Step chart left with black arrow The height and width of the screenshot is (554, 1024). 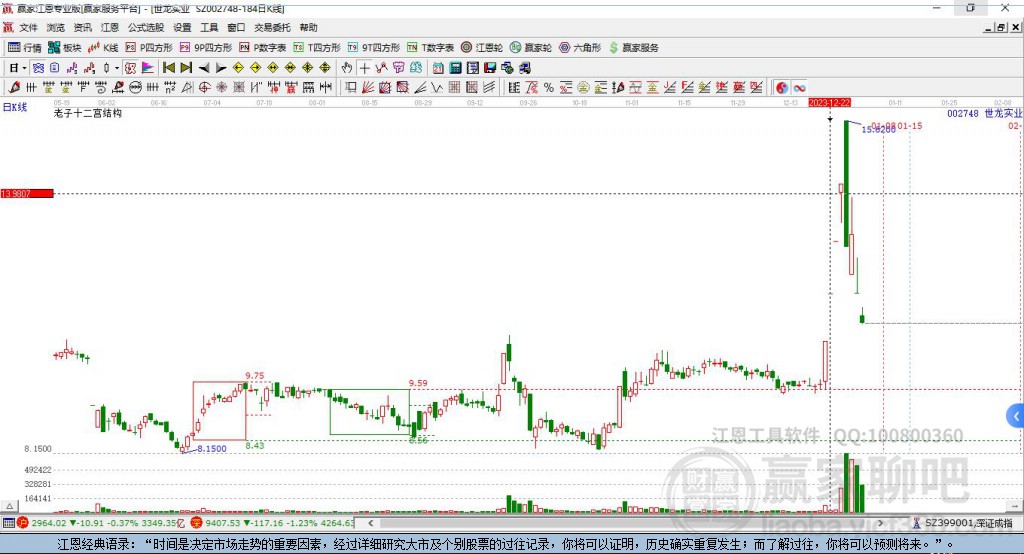[x=204, y=68]
